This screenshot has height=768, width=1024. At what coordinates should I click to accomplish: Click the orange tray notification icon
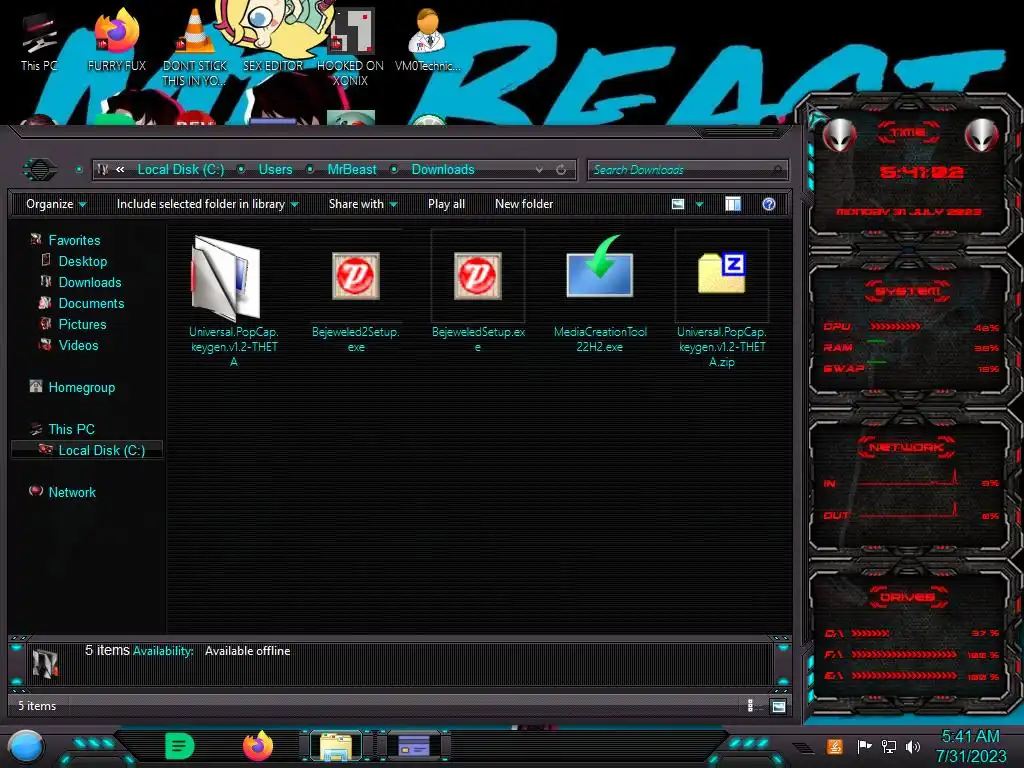(835, 746)
